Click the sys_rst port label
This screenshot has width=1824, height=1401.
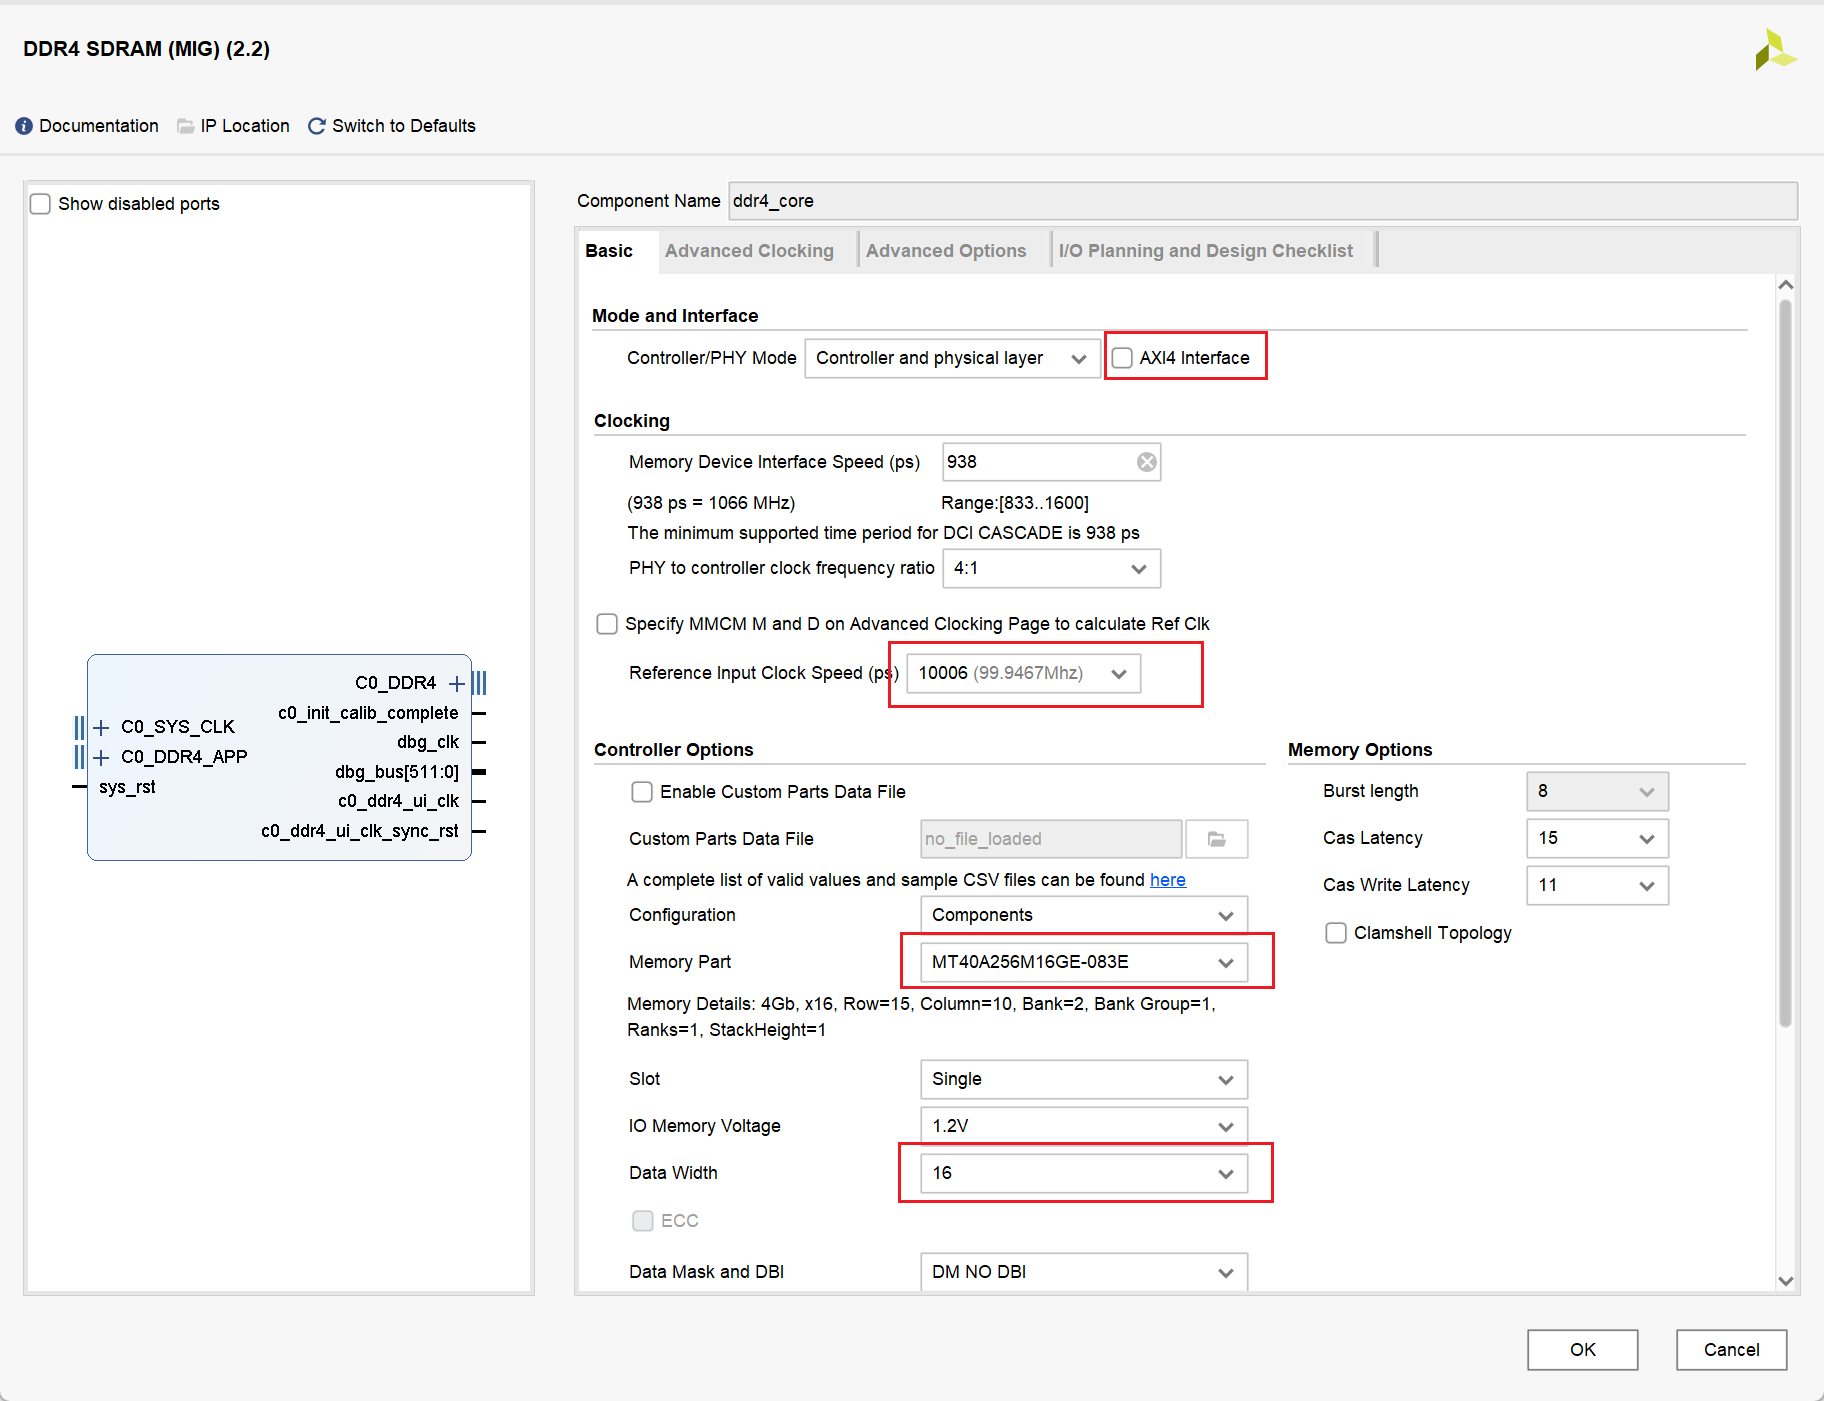[127, 787]
